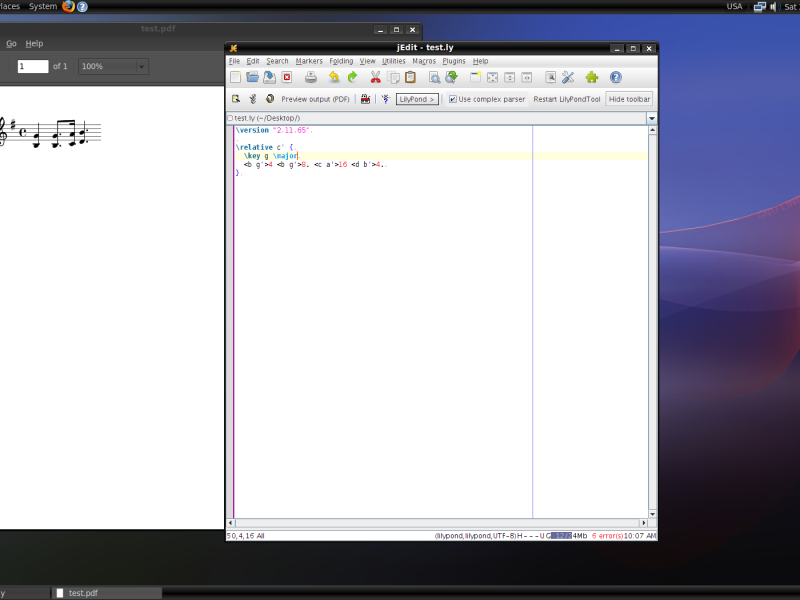Viewport: 800px width, 600px height.
Task: Click the Find magnifier icon
Action: (x=434, y=77)
